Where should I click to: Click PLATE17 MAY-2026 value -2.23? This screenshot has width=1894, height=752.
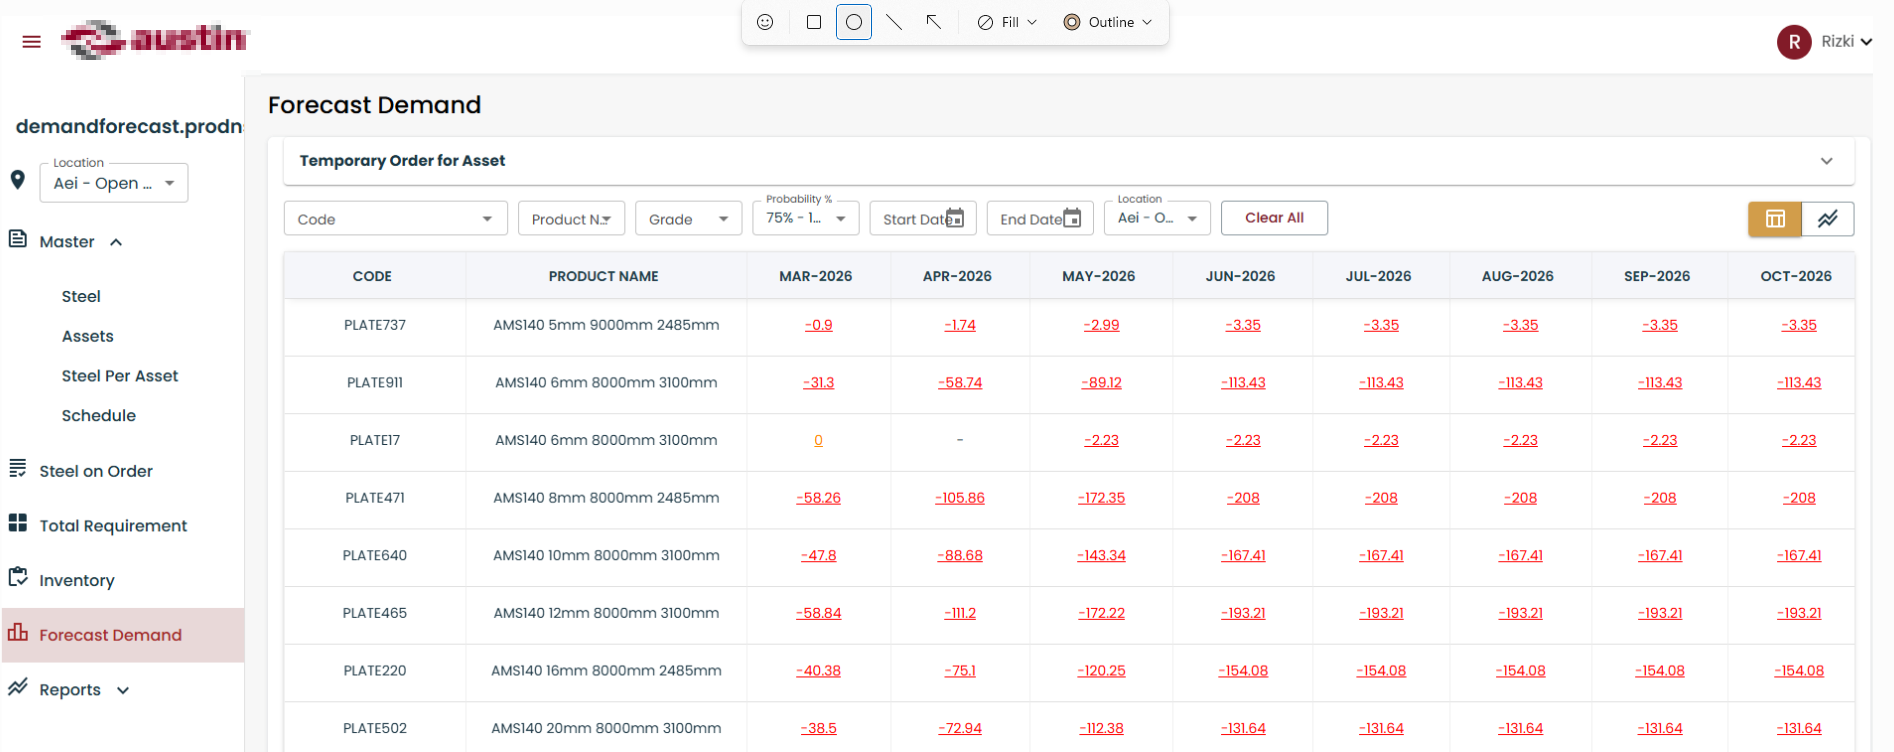[x=1101, y=440]
